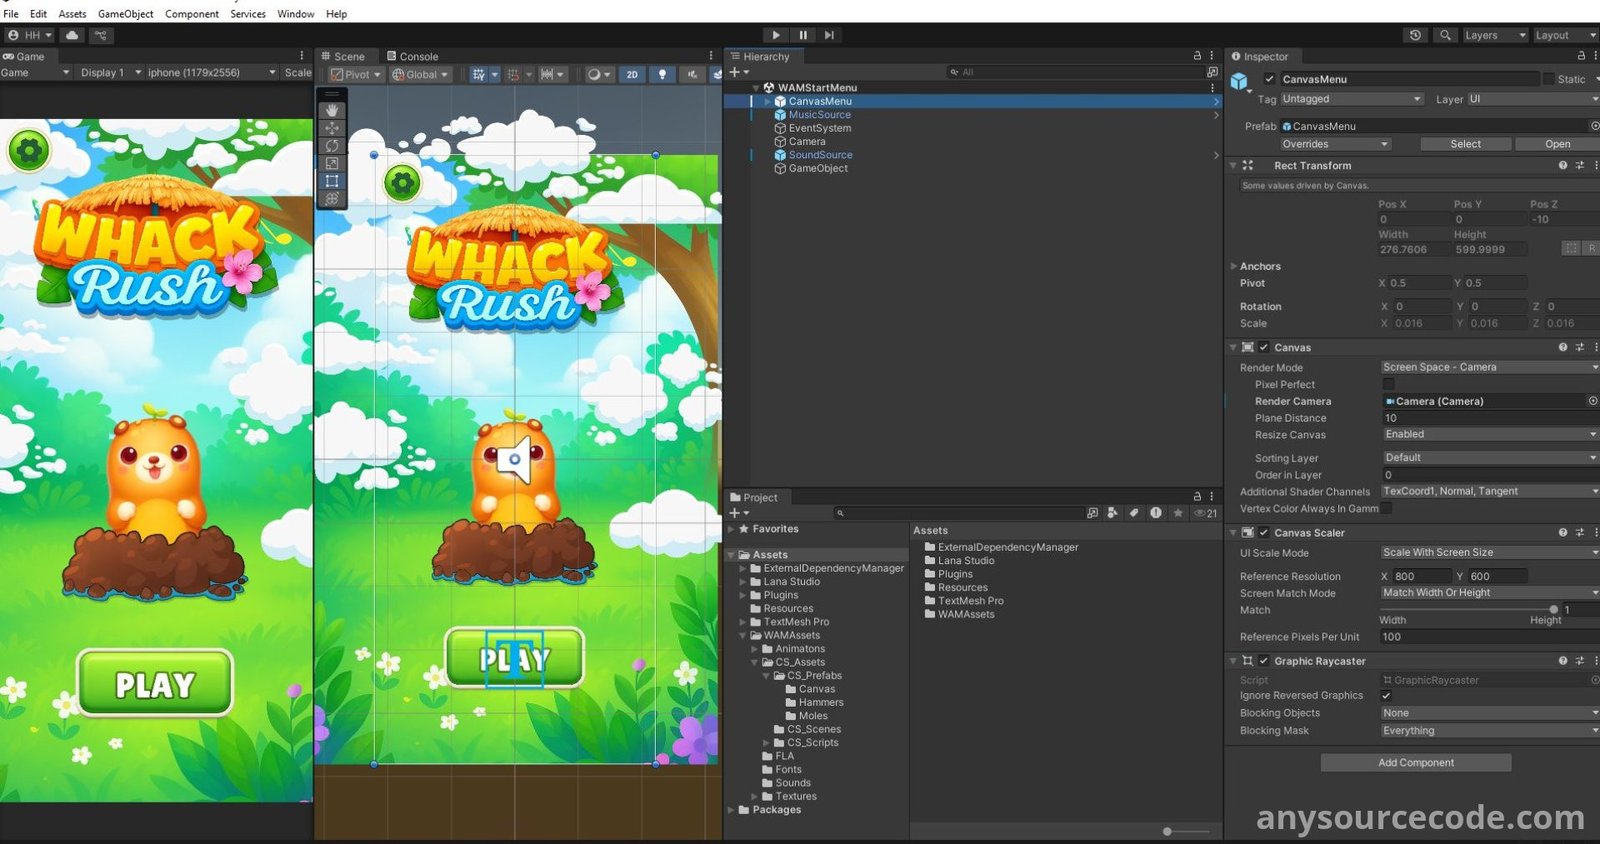Screen dimensions: 1600x844
Task: Open the version control icon in toolbar
Action: tap(101, 35)
